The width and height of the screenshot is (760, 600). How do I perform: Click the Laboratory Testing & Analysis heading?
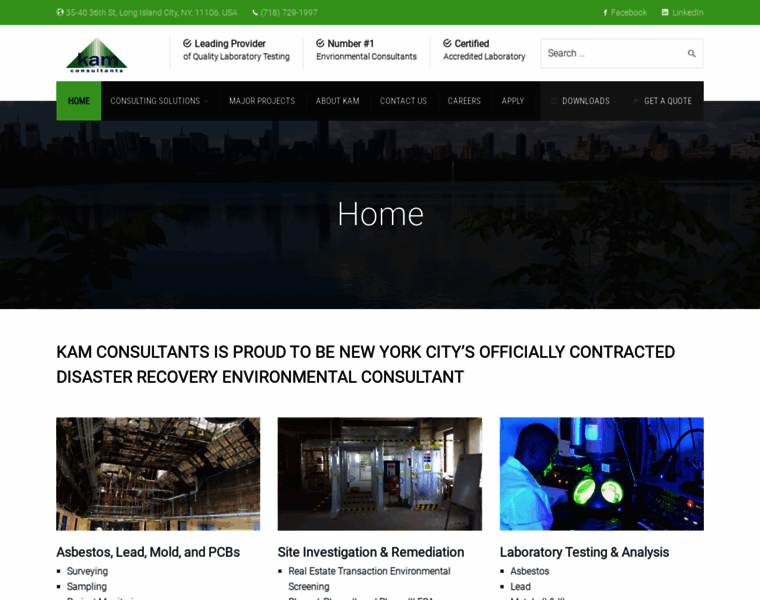click(584, 552)
